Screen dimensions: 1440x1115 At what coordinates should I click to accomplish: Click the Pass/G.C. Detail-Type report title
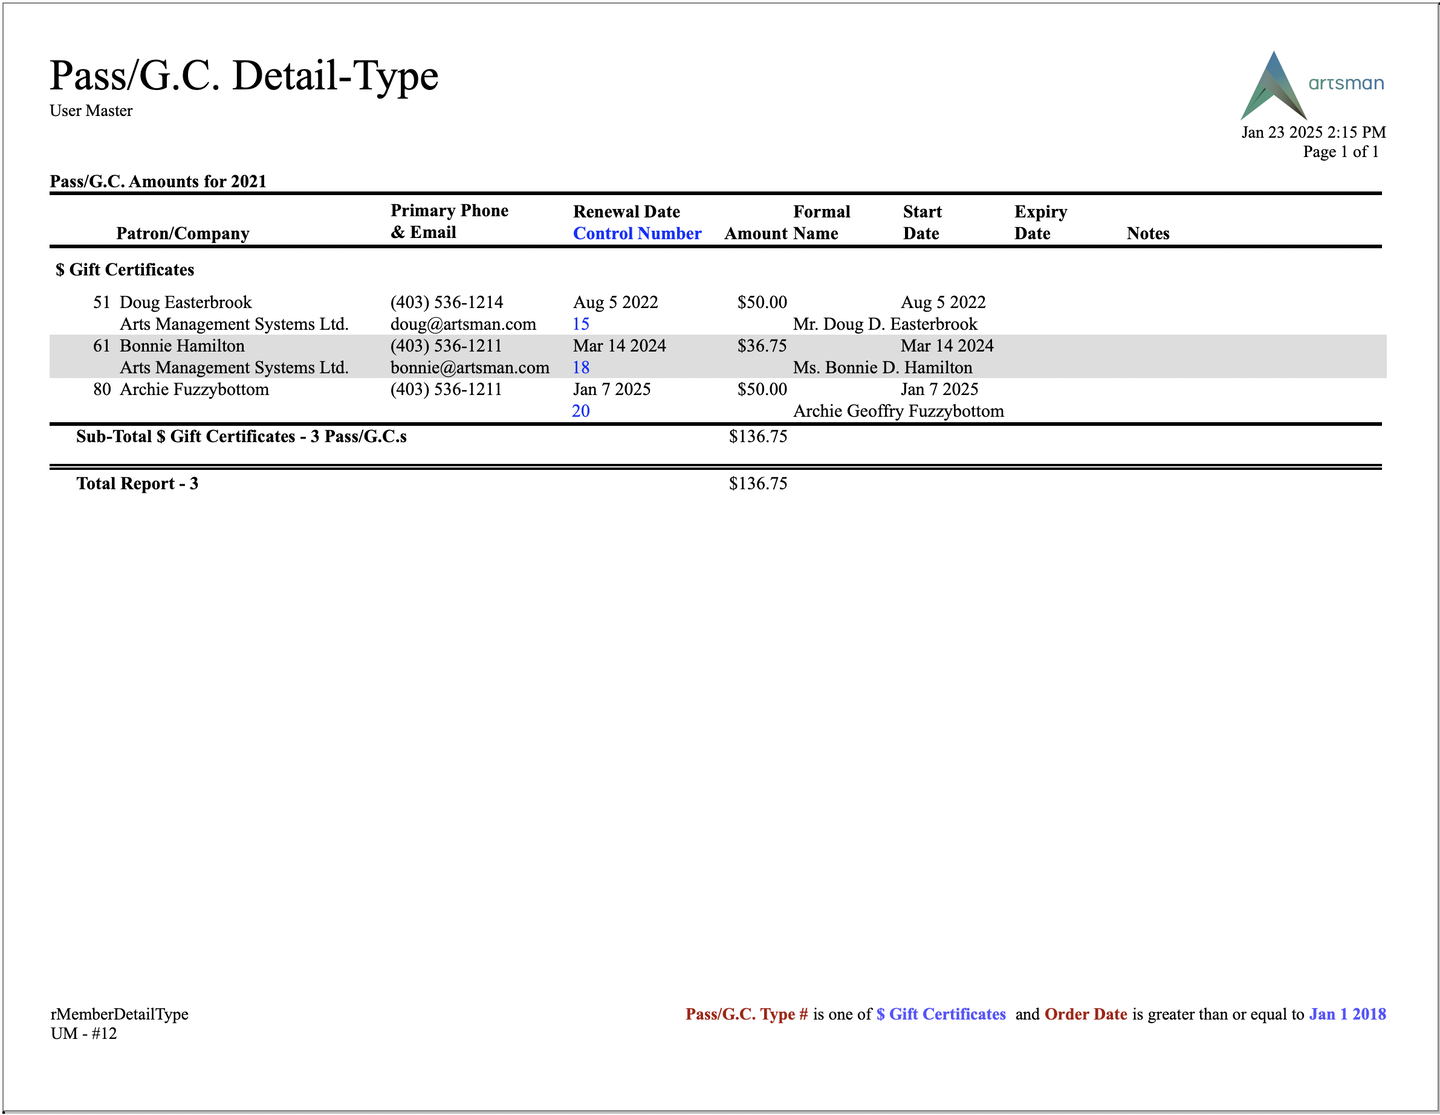[x=244, y=75]
